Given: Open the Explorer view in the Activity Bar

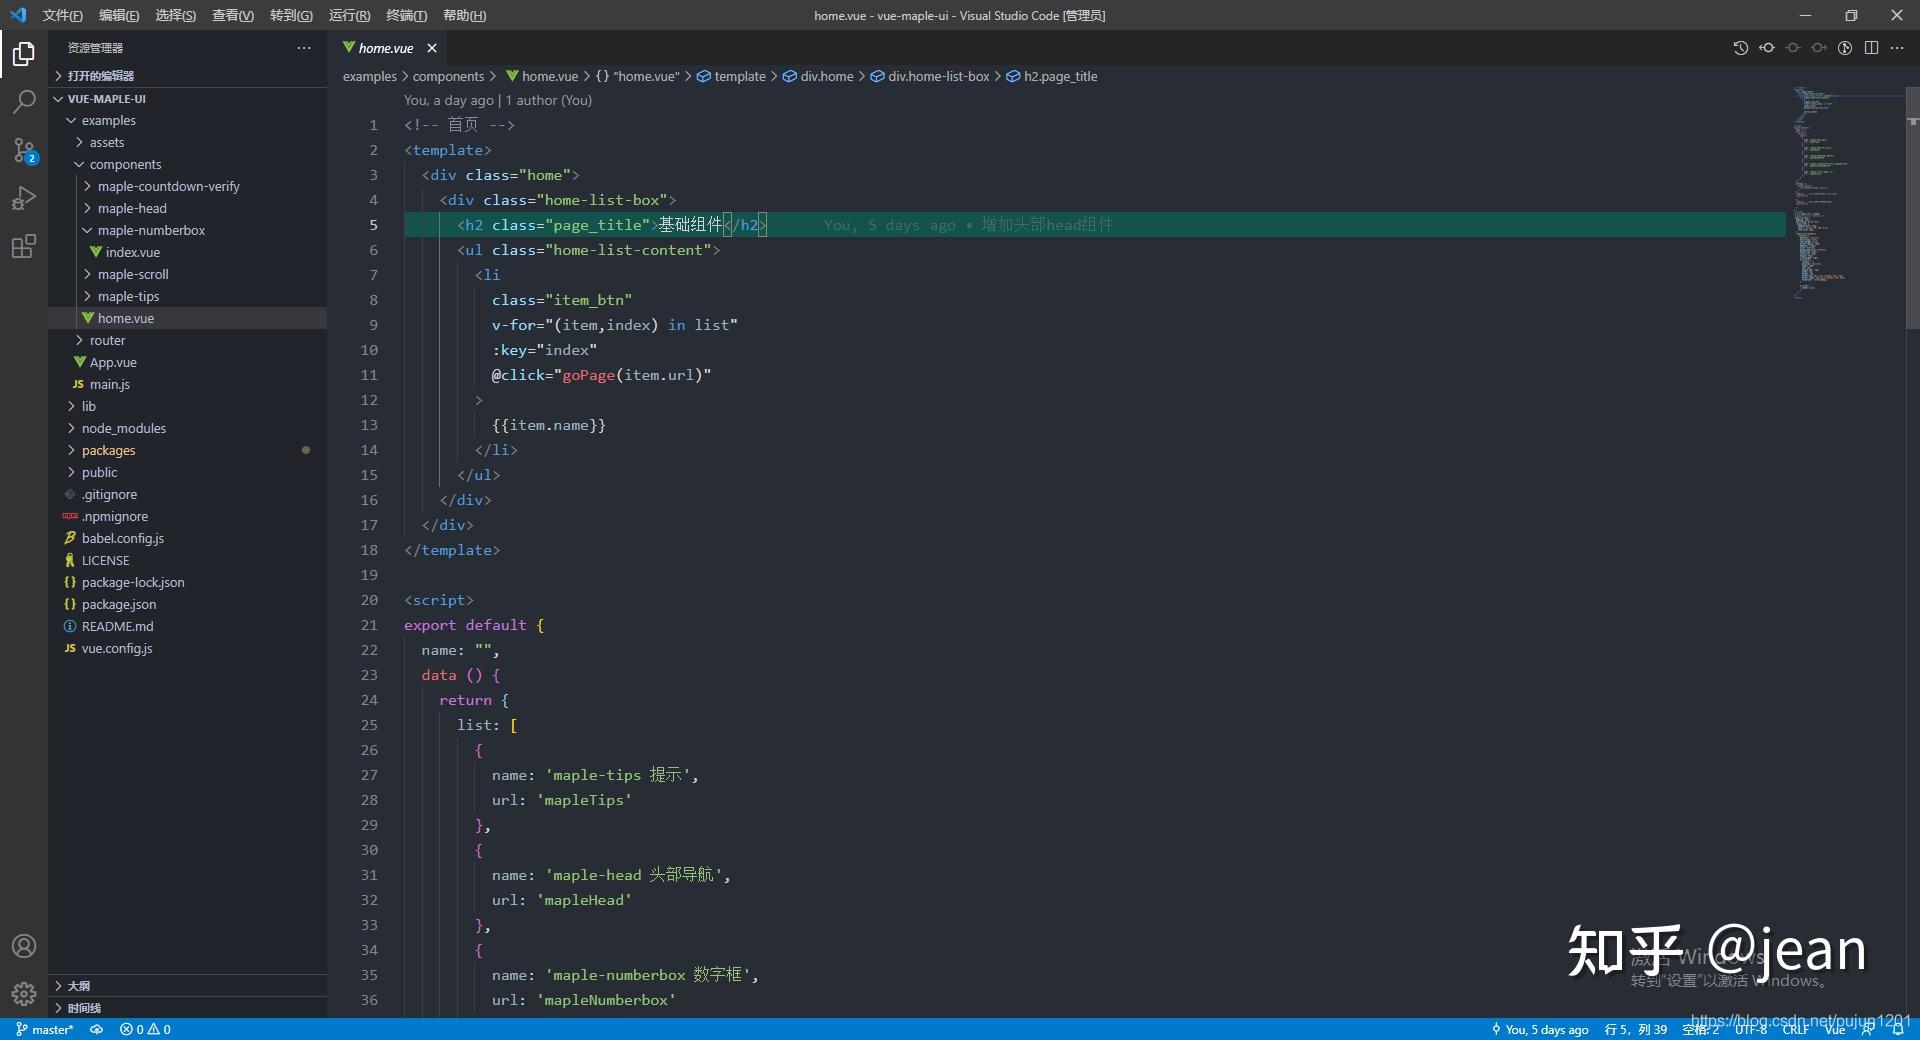Looking at the screenshot, I should [23, 54].
